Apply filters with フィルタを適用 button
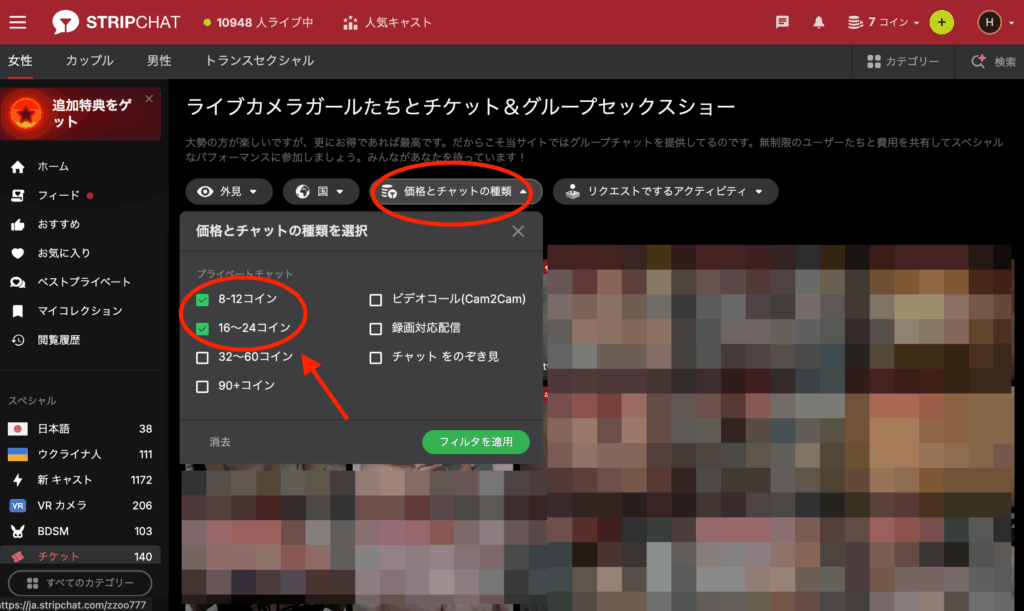1024x611 pixels. coord(476,441)
